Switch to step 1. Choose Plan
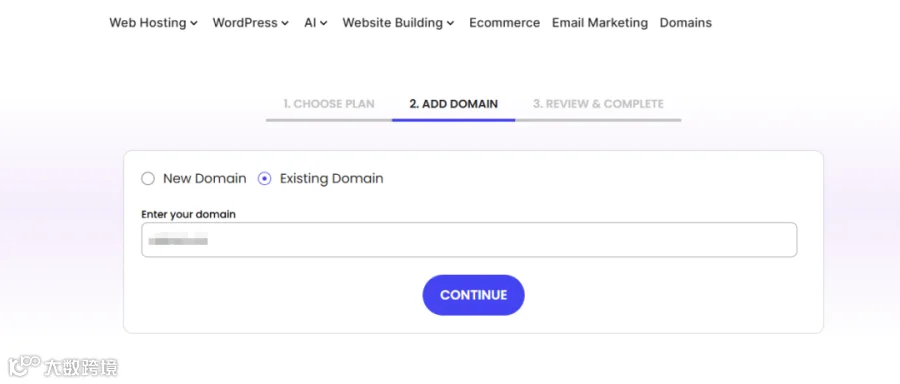Viewport: 900px width, 384px height. pos(329,104)
